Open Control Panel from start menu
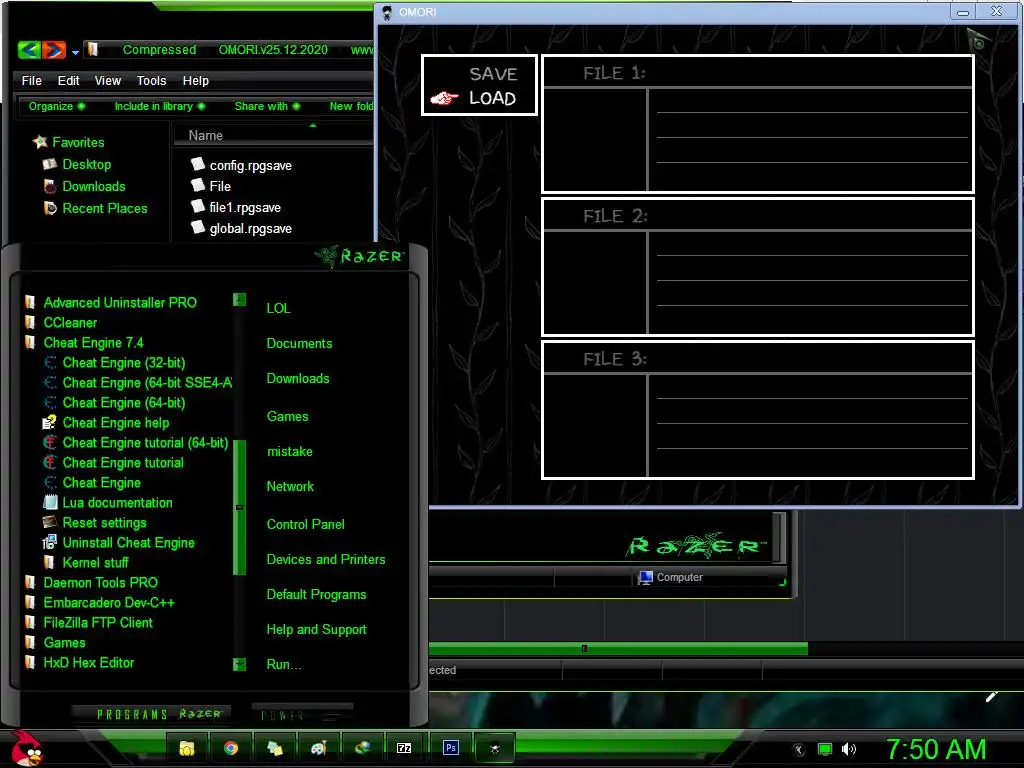The height and width of the screenshot is (768, 1024). (305, 524)
